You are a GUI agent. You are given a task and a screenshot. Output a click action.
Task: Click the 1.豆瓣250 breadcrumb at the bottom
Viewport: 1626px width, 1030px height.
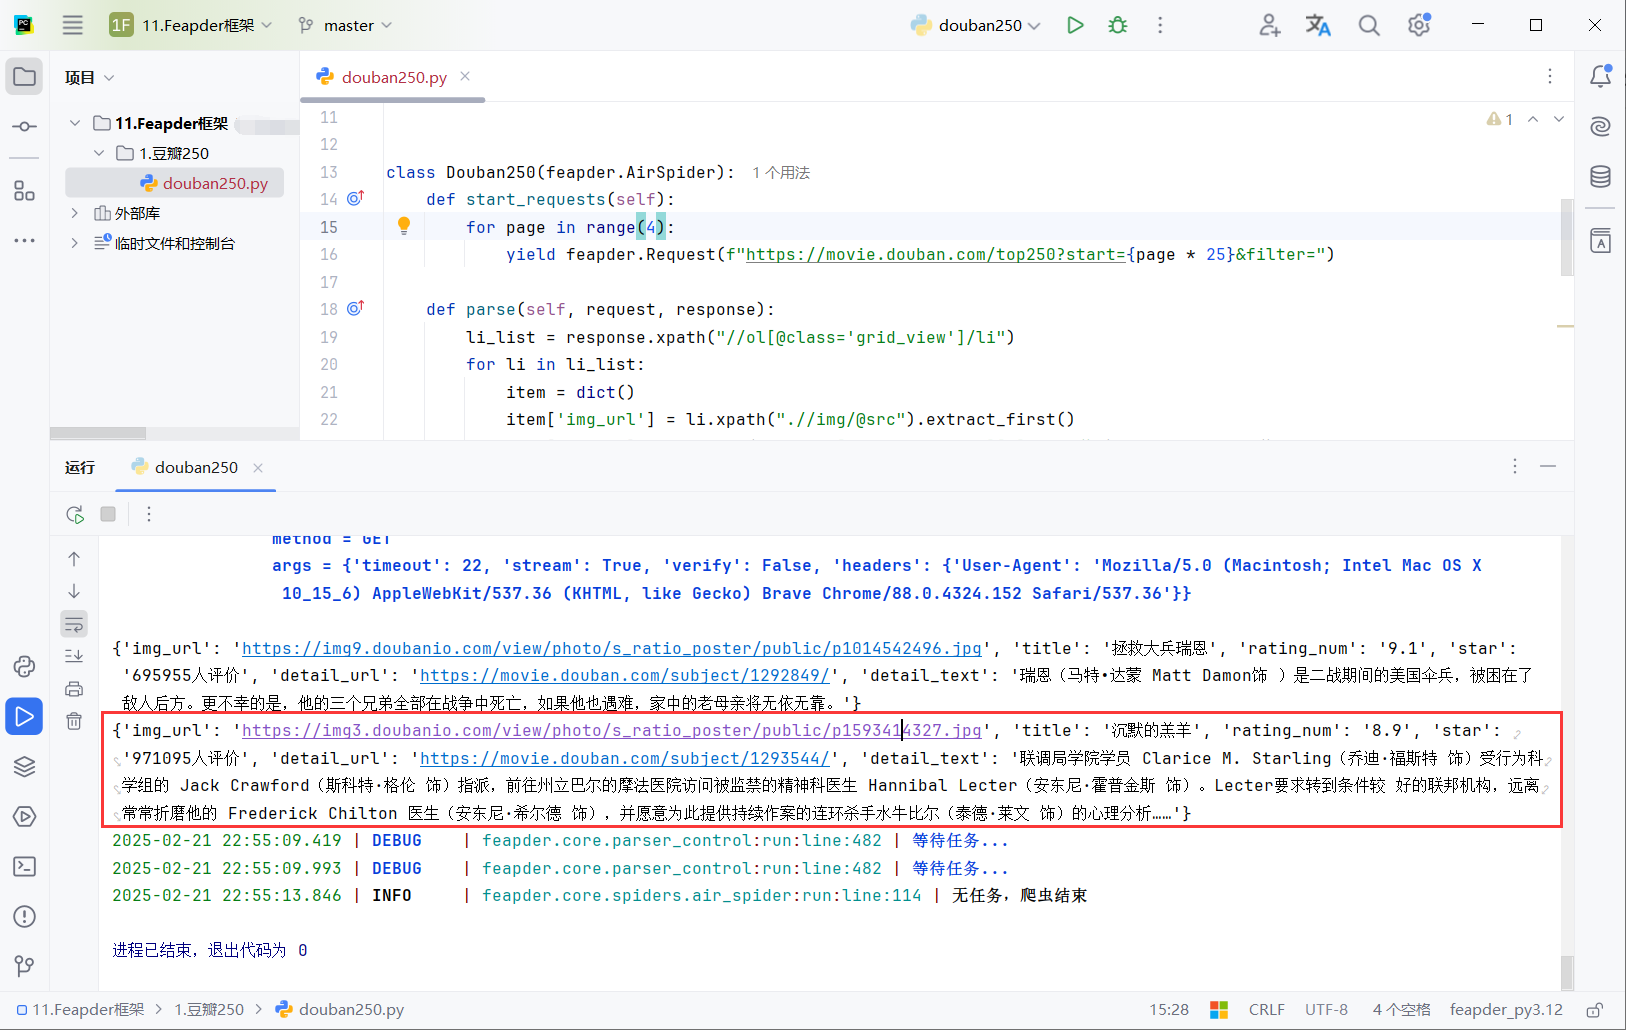coord(208,1009)
